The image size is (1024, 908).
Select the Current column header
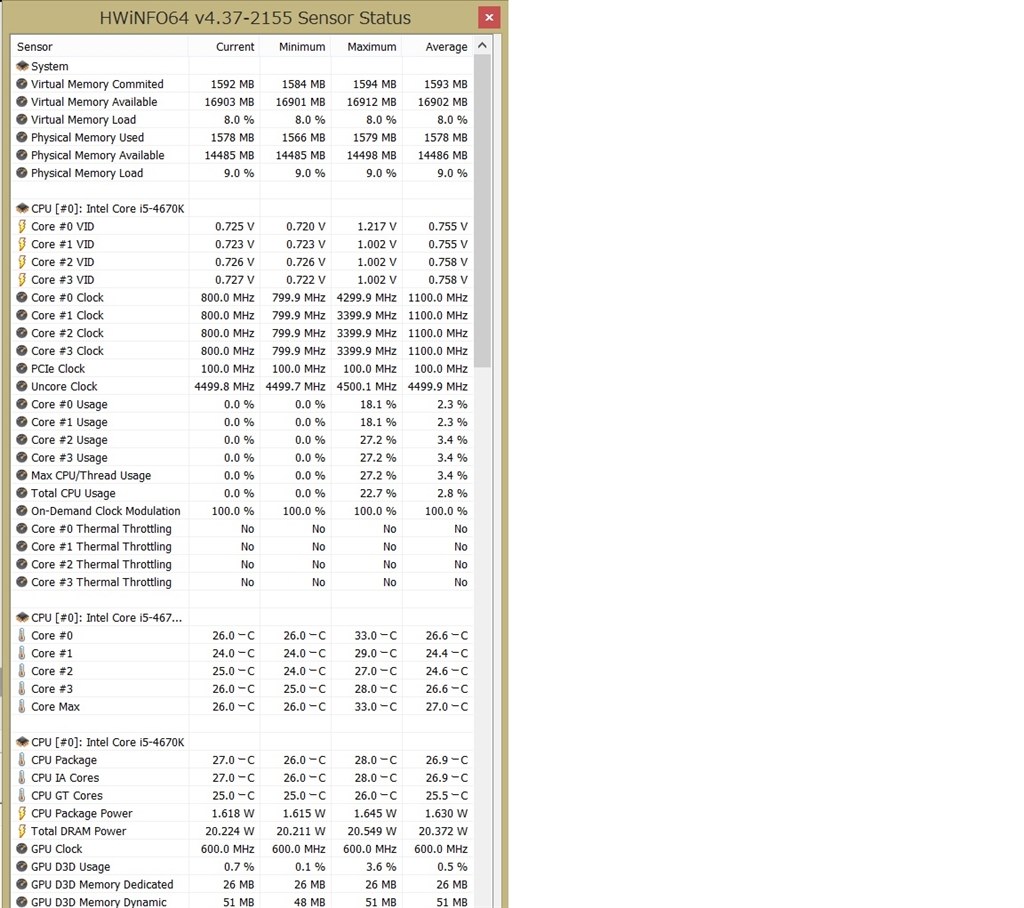click(x=224, y=46)
